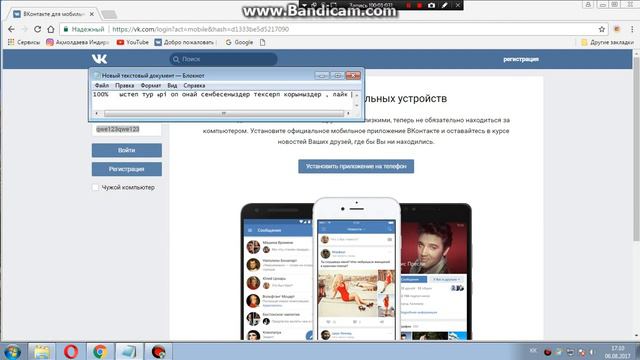
Task: Click the password input field
Action: click(x=127, y=129)
